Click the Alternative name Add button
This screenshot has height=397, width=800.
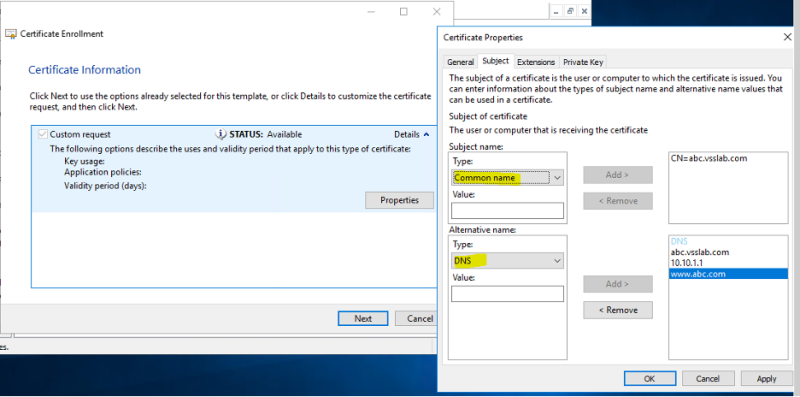pos(618,284)
